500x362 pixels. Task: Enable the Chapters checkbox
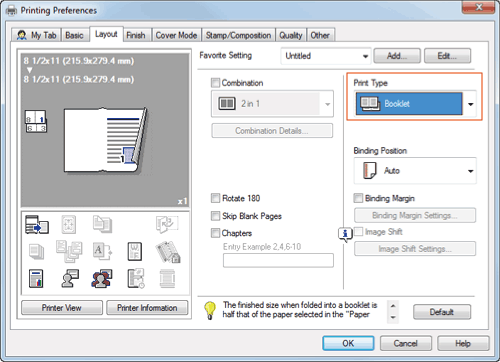click(x=215, y=233)
